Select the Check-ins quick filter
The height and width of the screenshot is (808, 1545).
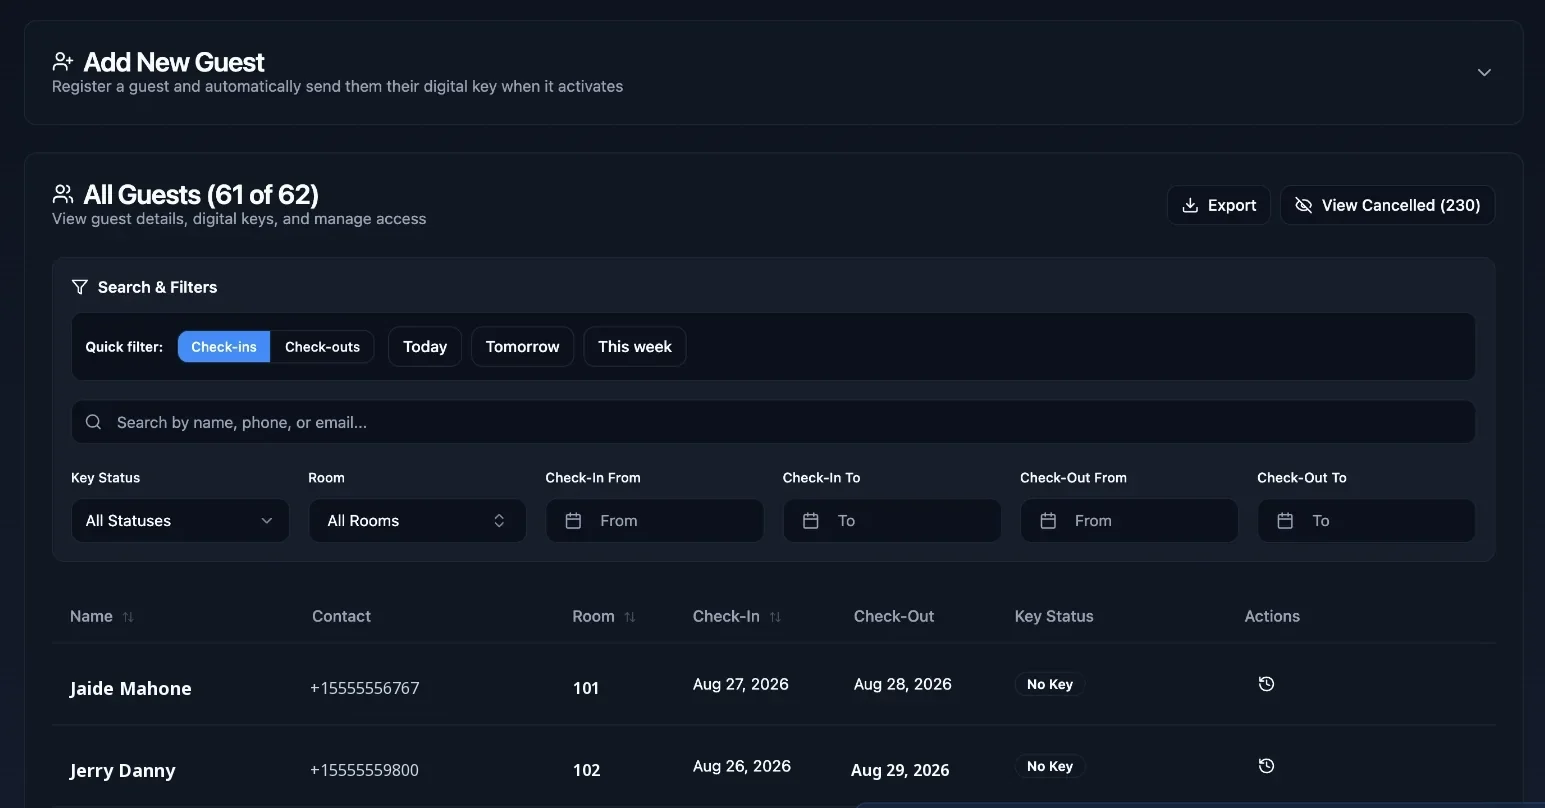click(x=224, y=347)
